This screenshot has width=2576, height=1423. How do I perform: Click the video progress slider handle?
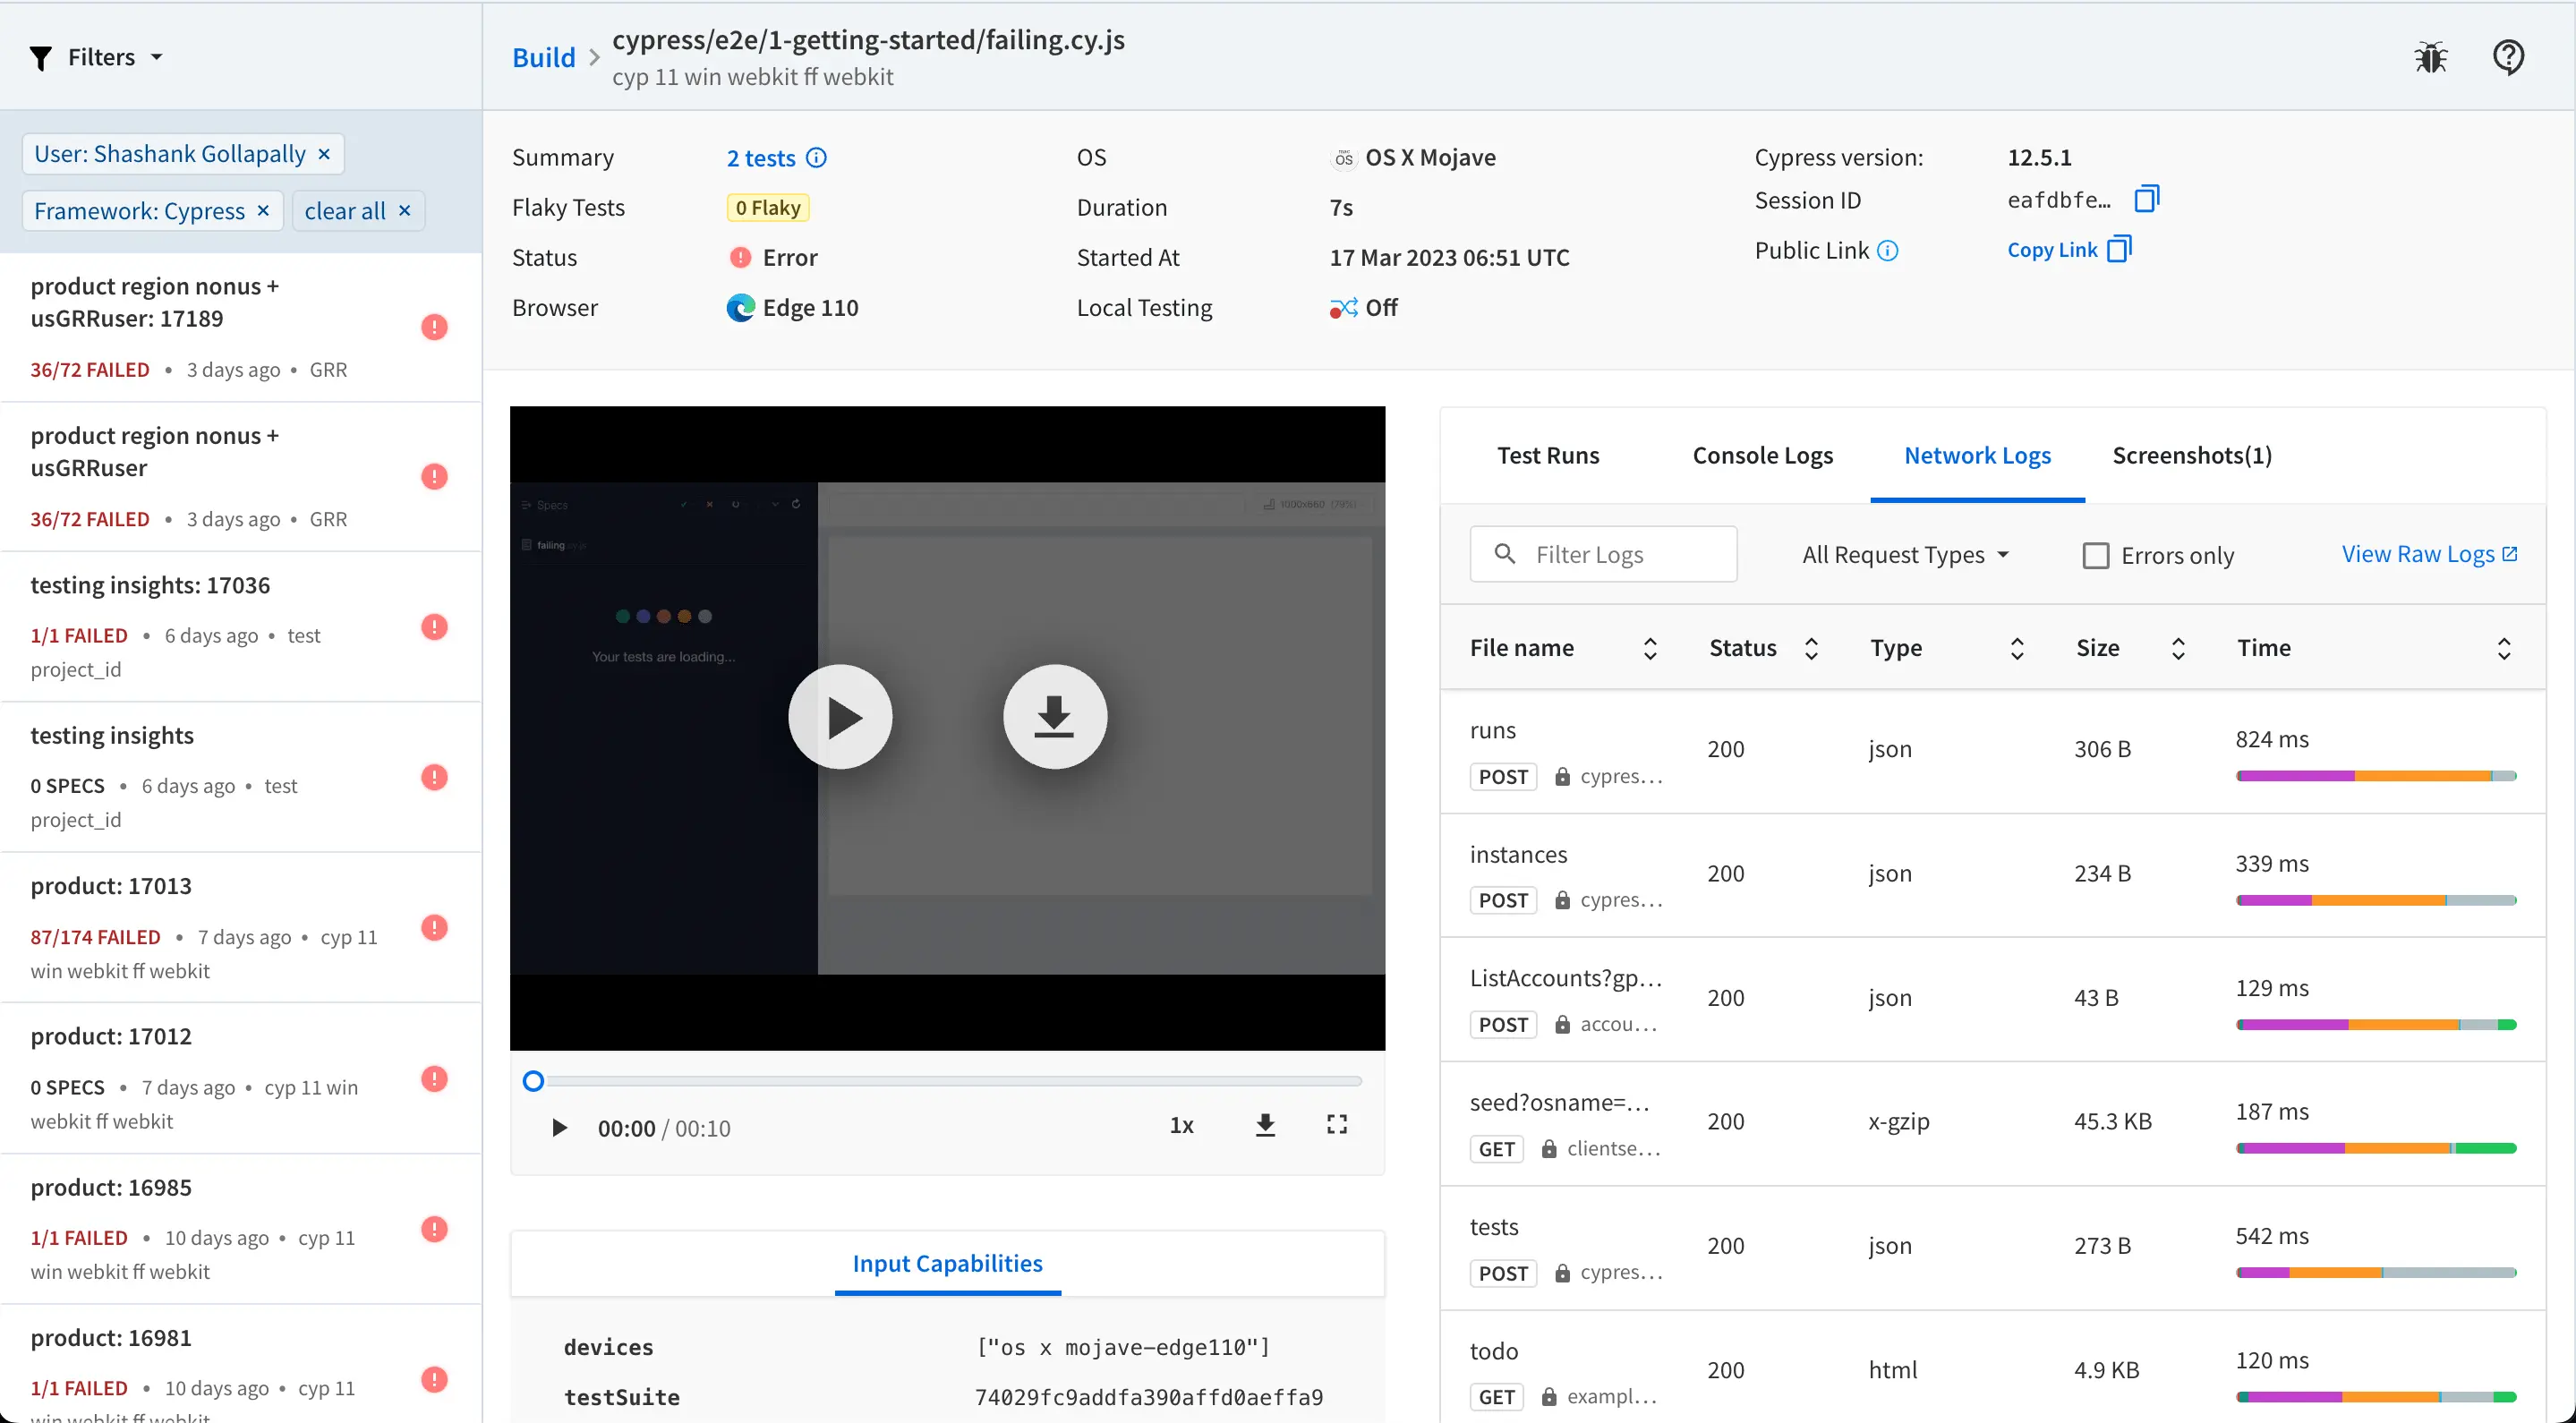(534, 1081)
